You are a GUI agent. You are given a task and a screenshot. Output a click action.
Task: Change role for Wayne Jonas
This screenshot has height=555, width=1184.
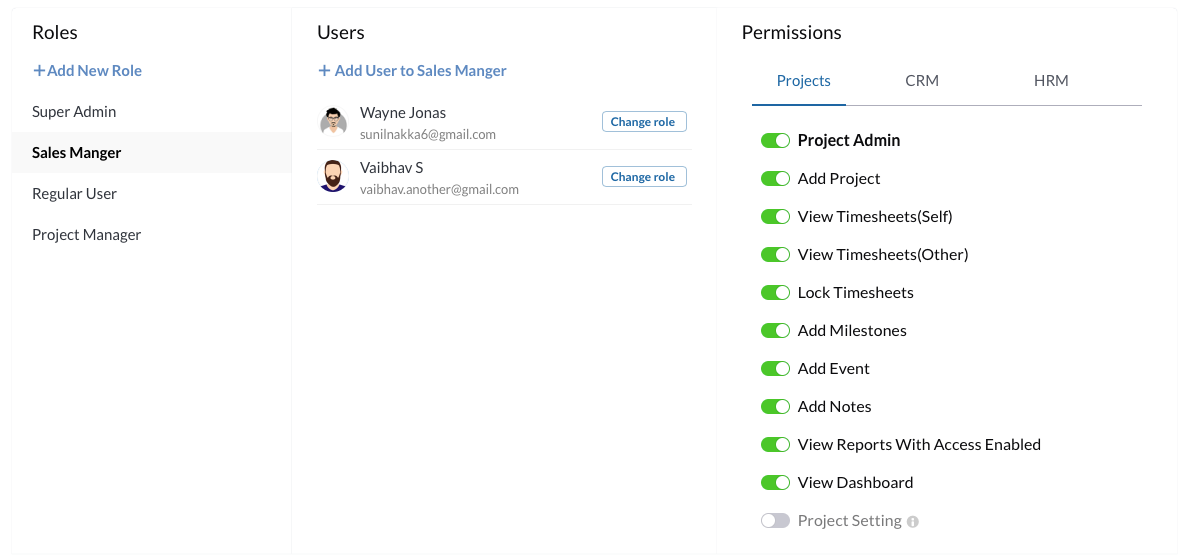coord(643,122)
